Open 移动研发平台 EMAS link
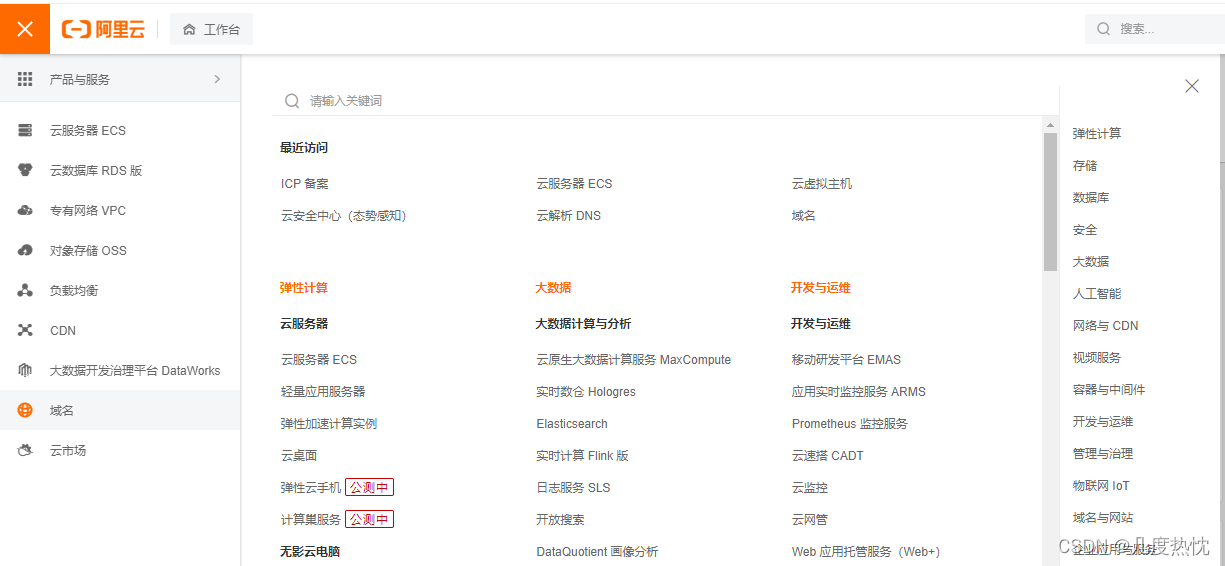The image size is (1225, 566). 846,360
